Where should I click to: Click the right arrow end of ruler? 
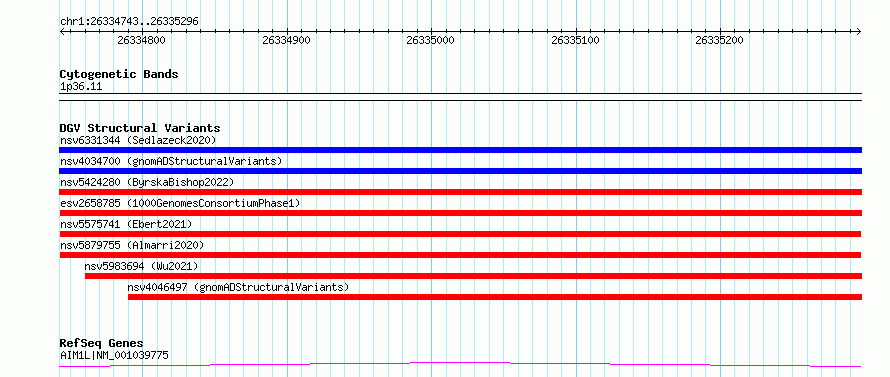(859, 31)
